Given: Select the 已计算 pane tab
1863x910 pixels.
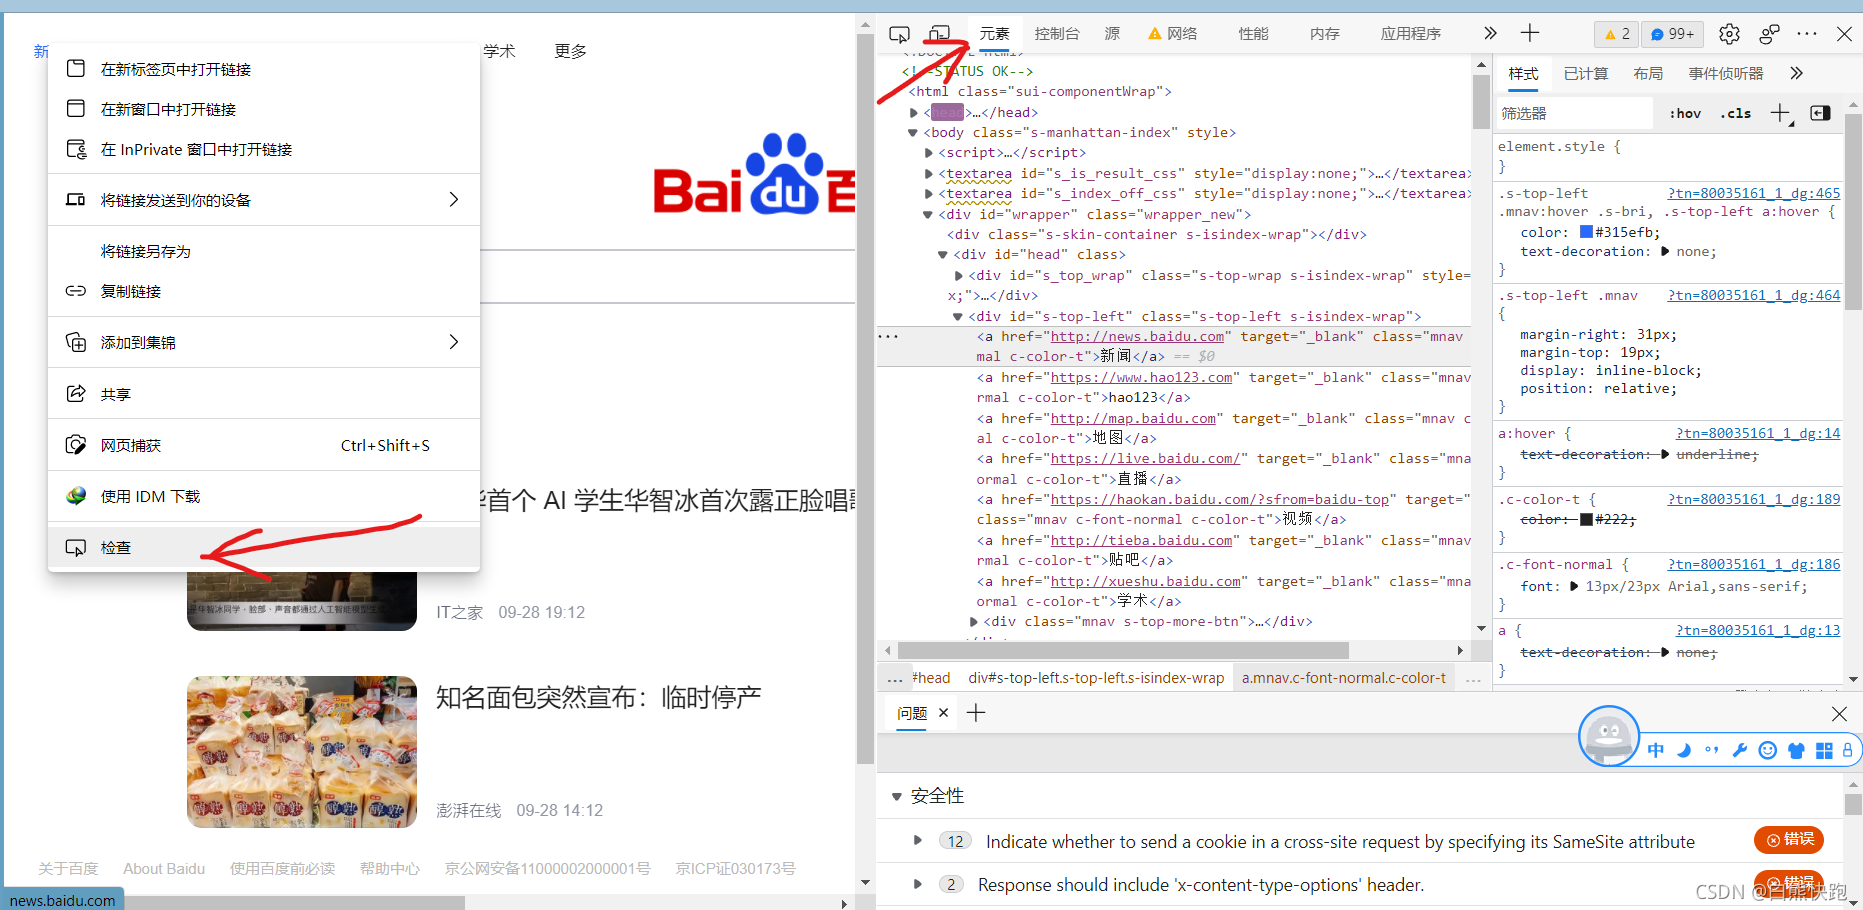Looking at the screenshot, I should tap(1586, 74).
